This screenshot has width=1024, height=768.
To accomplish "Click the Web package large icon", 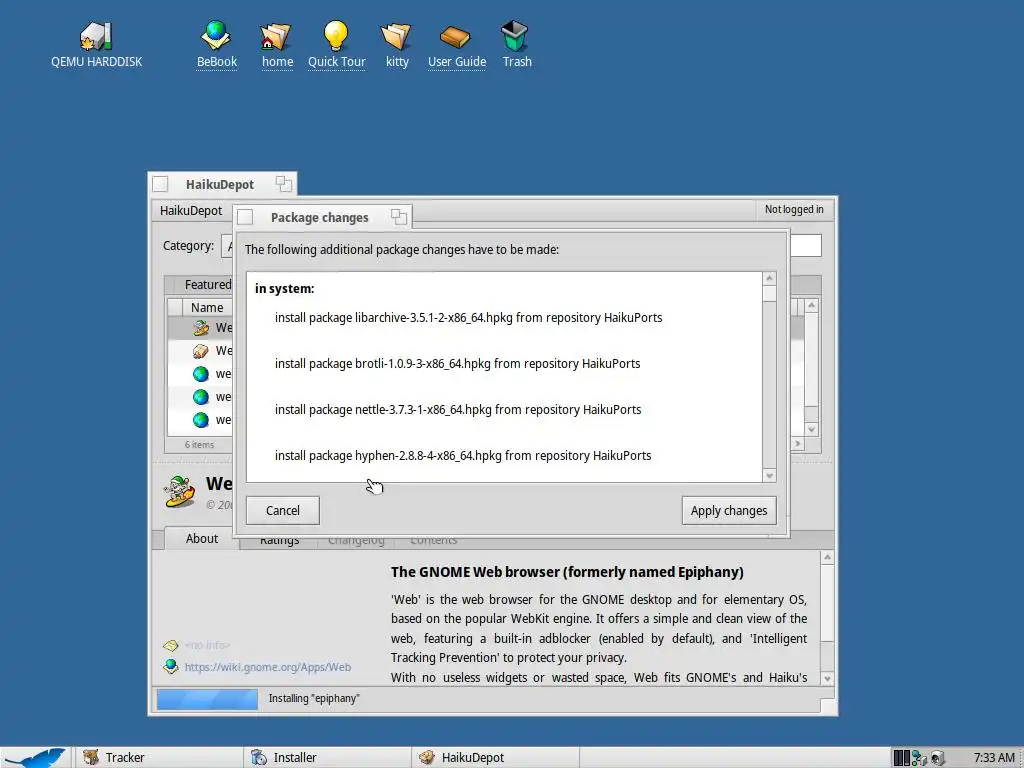I will (179, 491).
